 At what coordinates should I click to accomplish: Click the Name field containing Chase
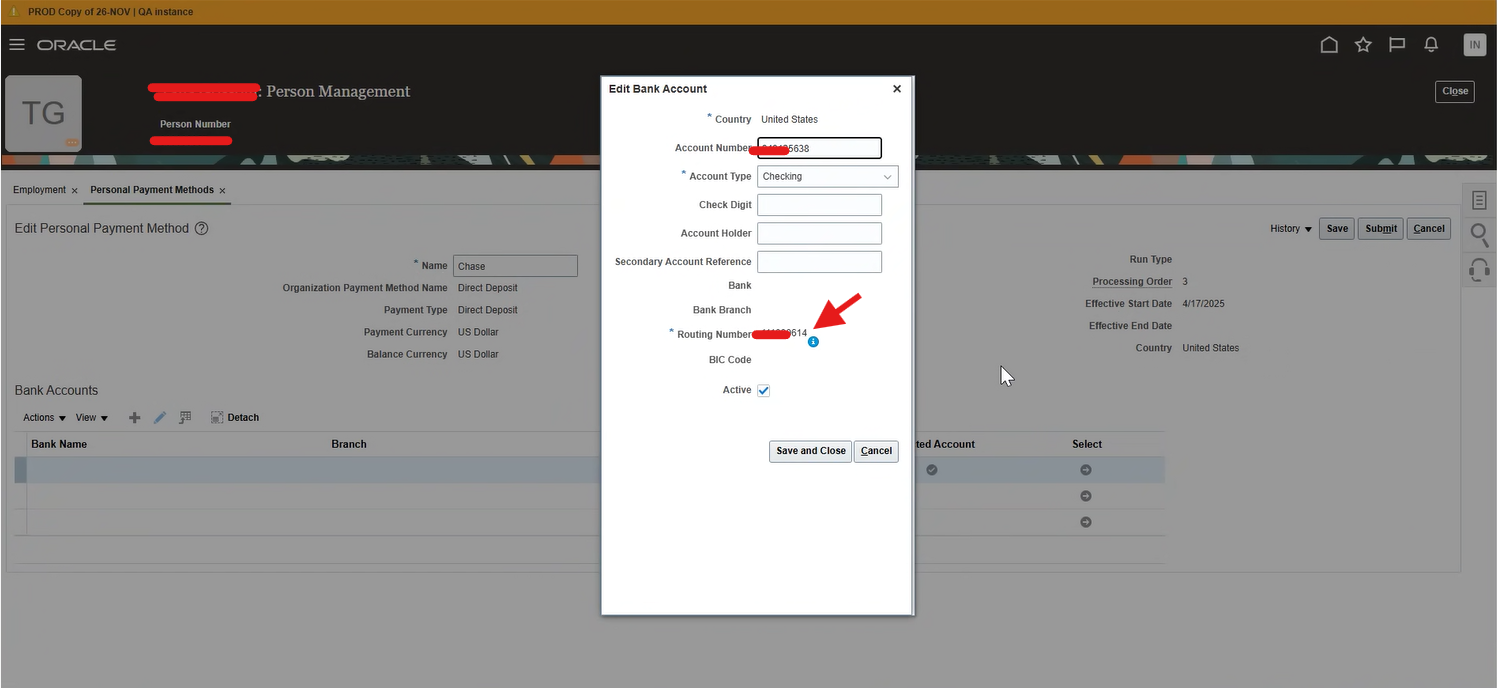click(x=515, y=266)
